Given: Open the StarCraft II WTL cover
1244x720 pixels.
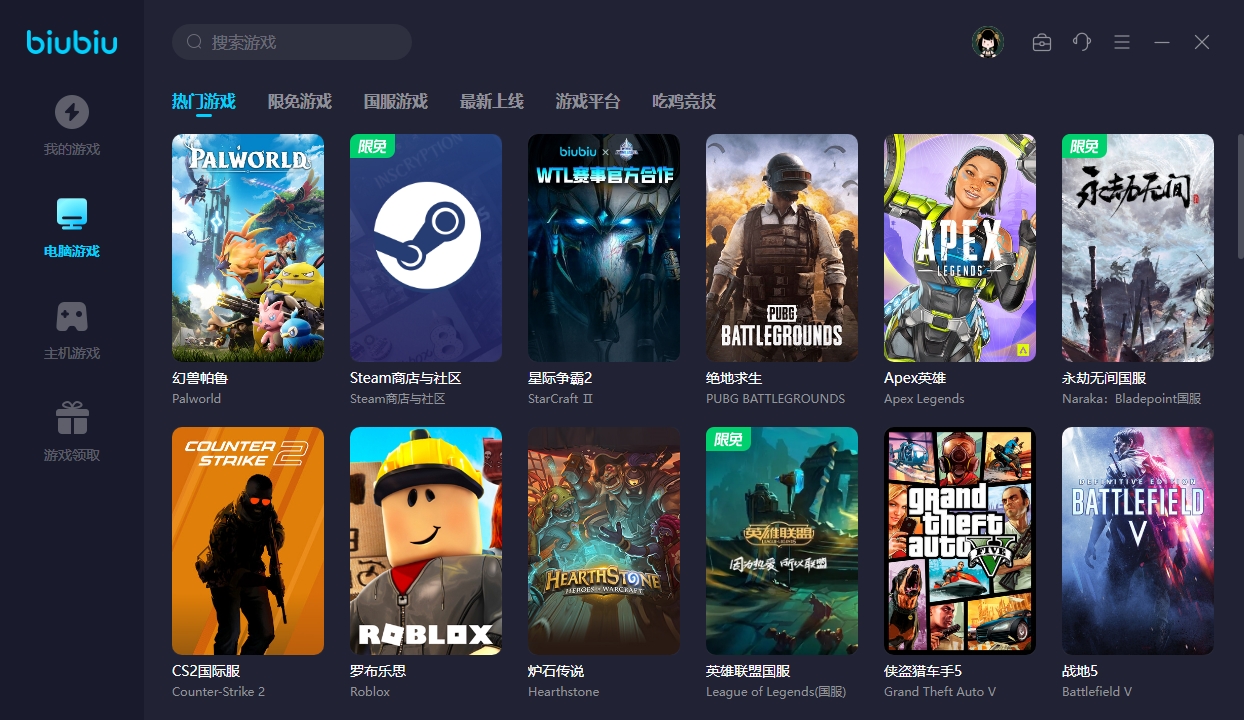Looking at the screenshot, I should coord(604,248).
